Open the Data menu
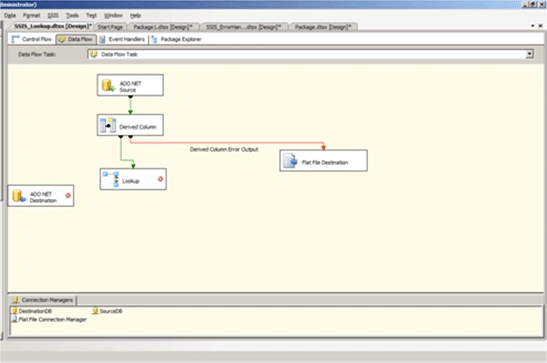The image size is (547, 363). tap(10, 15)
